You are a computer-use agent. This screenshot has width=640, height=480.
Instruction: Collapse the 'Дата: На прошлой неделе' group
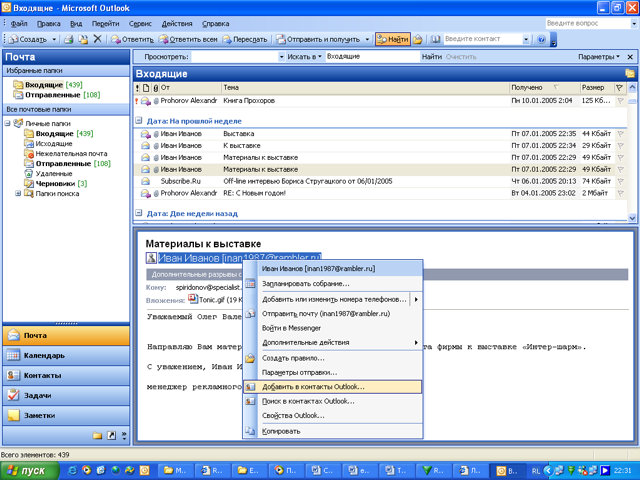(x=139, y=120)
